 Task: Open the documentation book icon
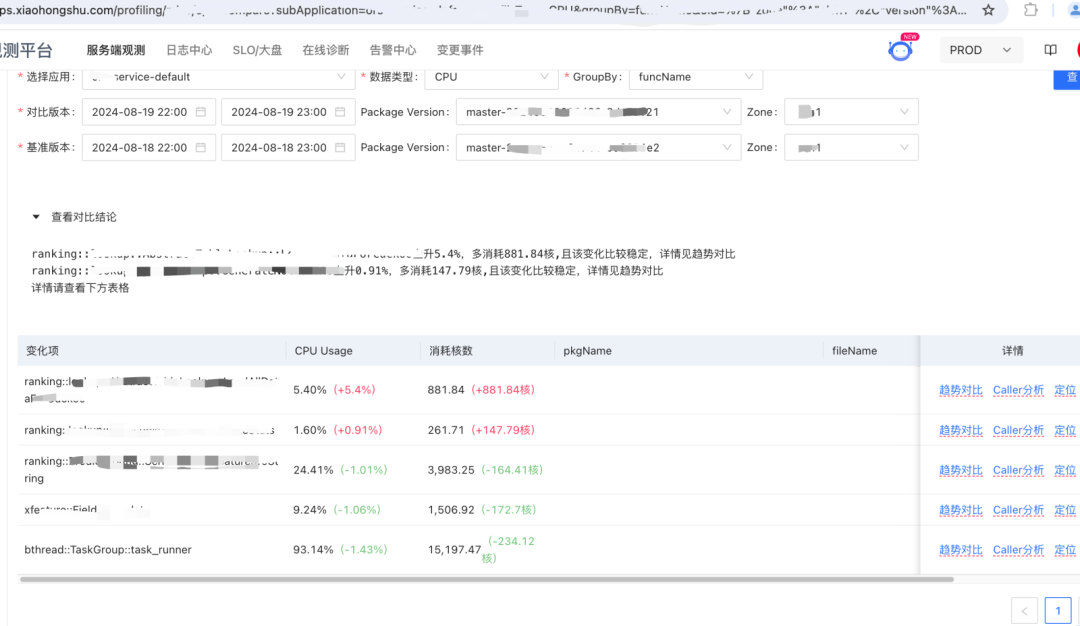tap(1050, 50)
